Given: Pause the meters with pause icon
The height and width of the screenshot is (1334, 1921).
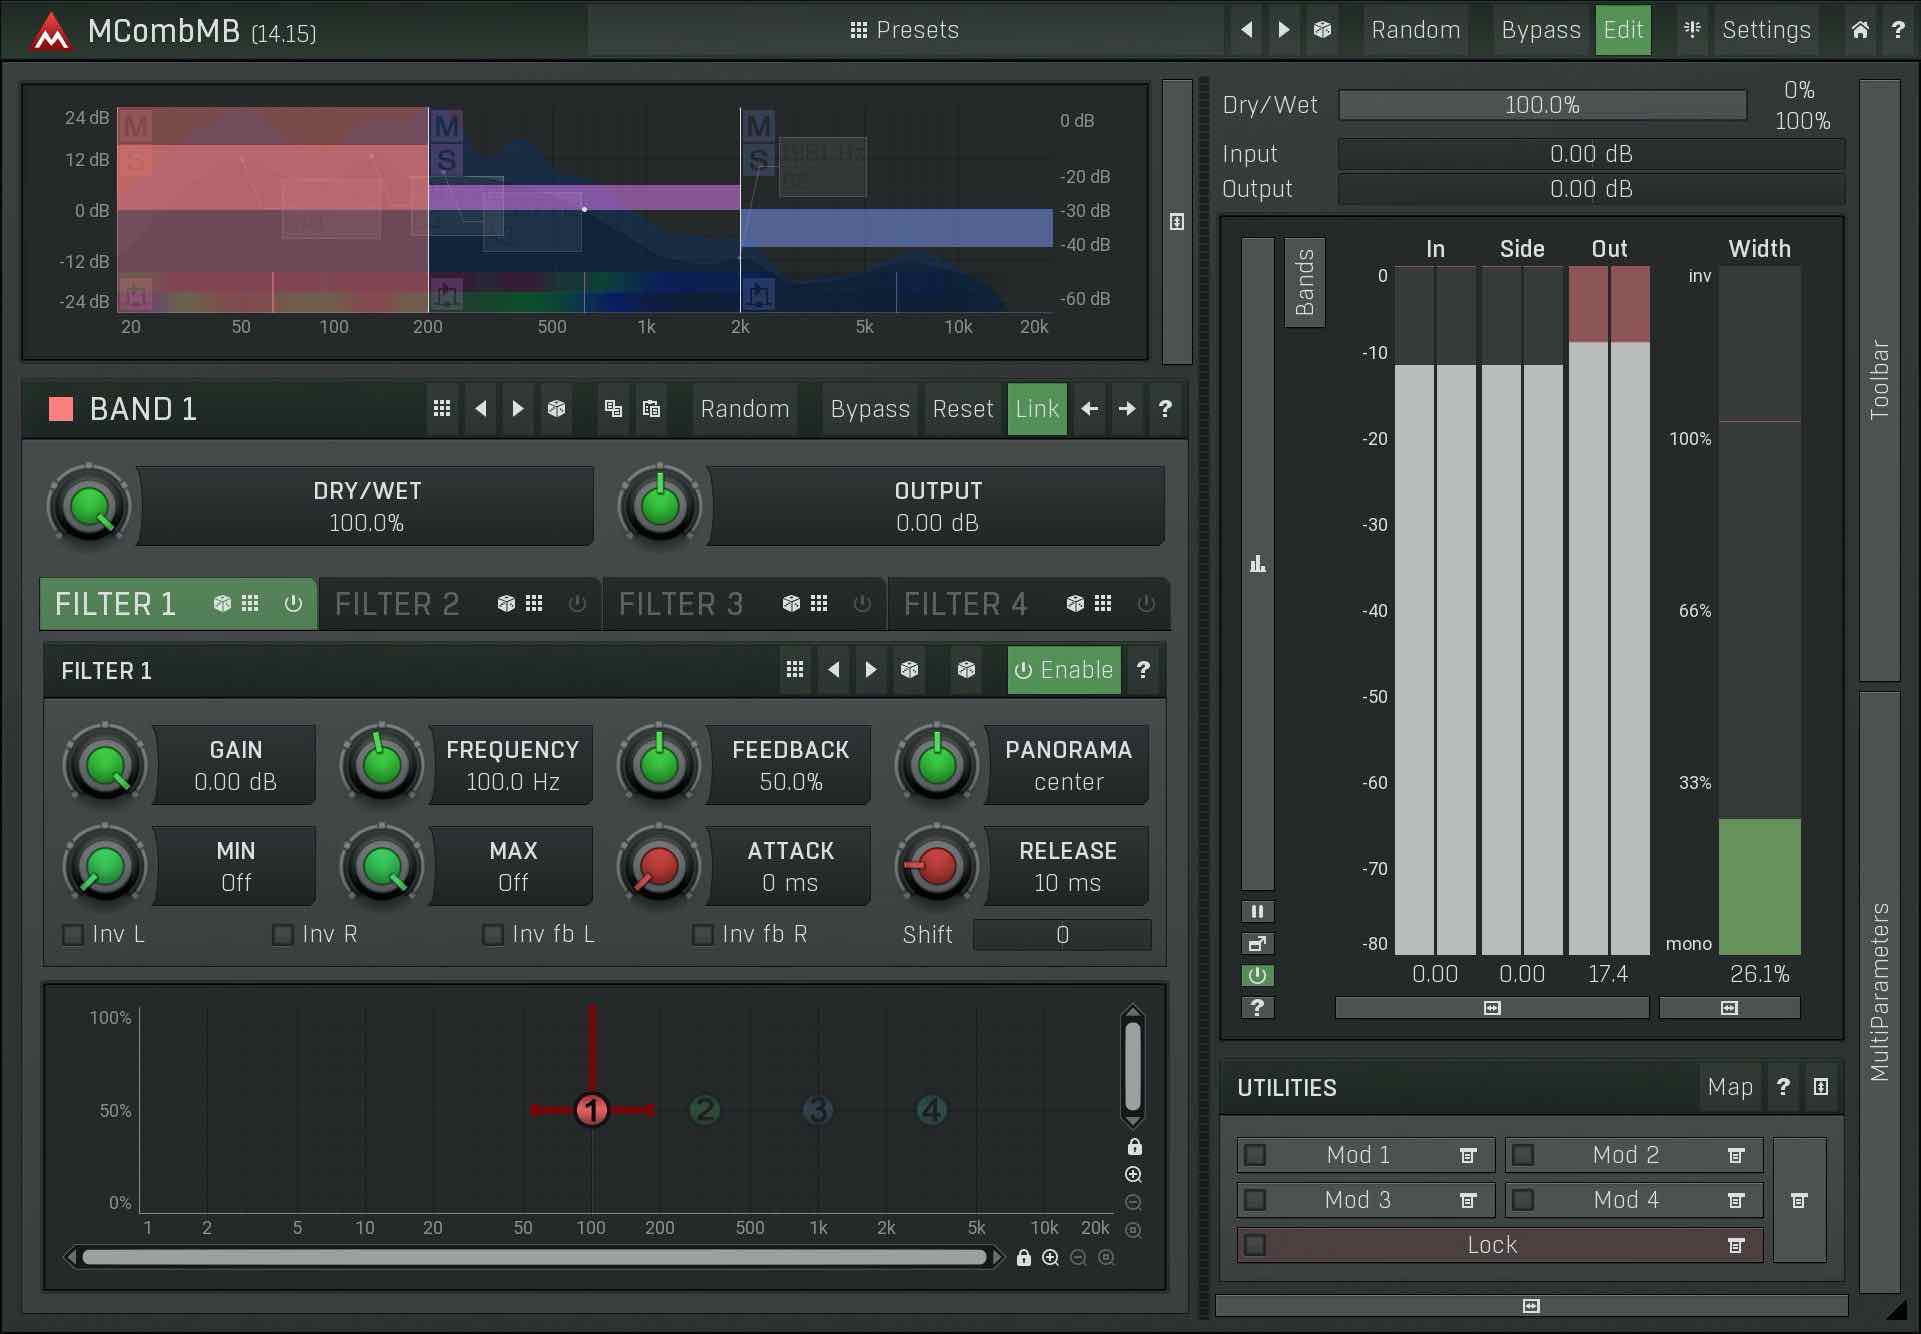Looking at the screenshot, I should [x=1257, y=911].
